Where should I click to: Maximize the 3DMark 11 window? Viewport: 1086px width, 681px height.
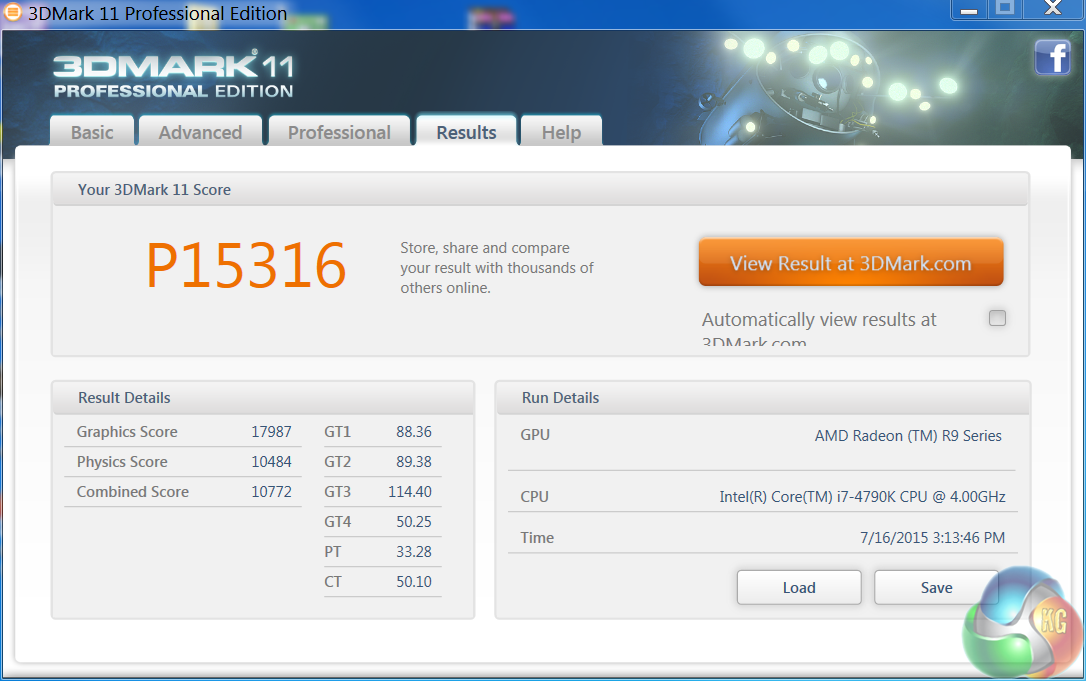[x=1004, y=8]
